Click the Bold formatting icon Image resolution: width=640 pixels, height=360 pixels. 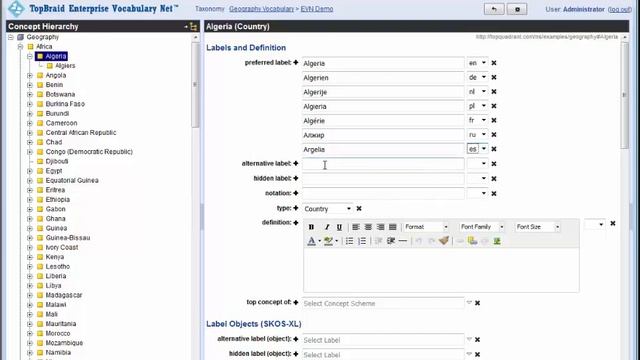(311, 227)
